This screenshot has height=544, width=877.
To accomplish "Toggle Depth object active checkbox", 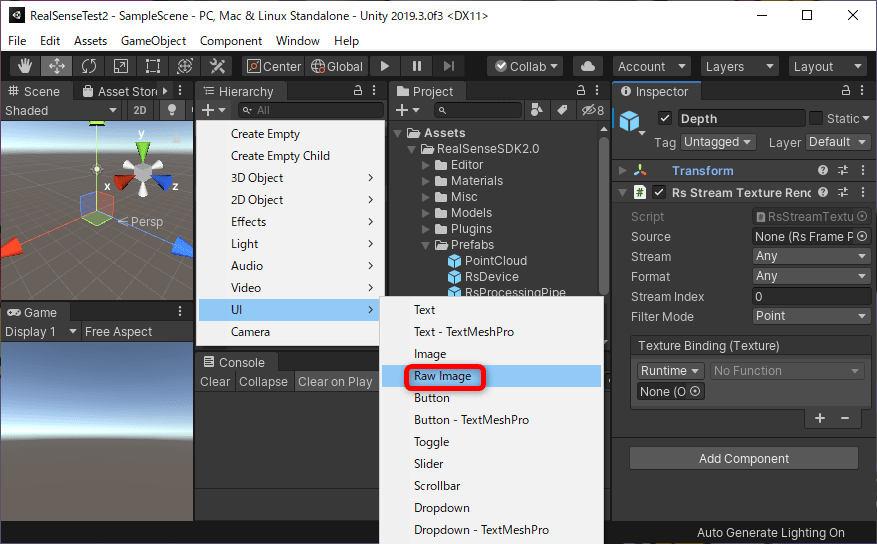I will 664,118.
